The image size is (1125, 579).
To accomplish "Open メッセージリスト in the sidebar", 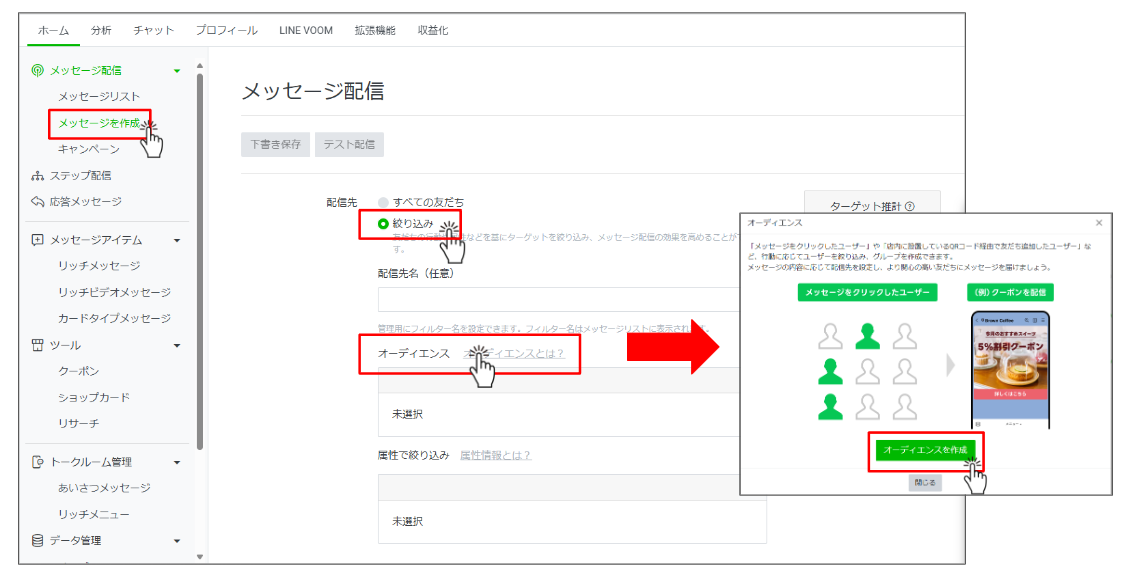I will (x=99, y=97).
